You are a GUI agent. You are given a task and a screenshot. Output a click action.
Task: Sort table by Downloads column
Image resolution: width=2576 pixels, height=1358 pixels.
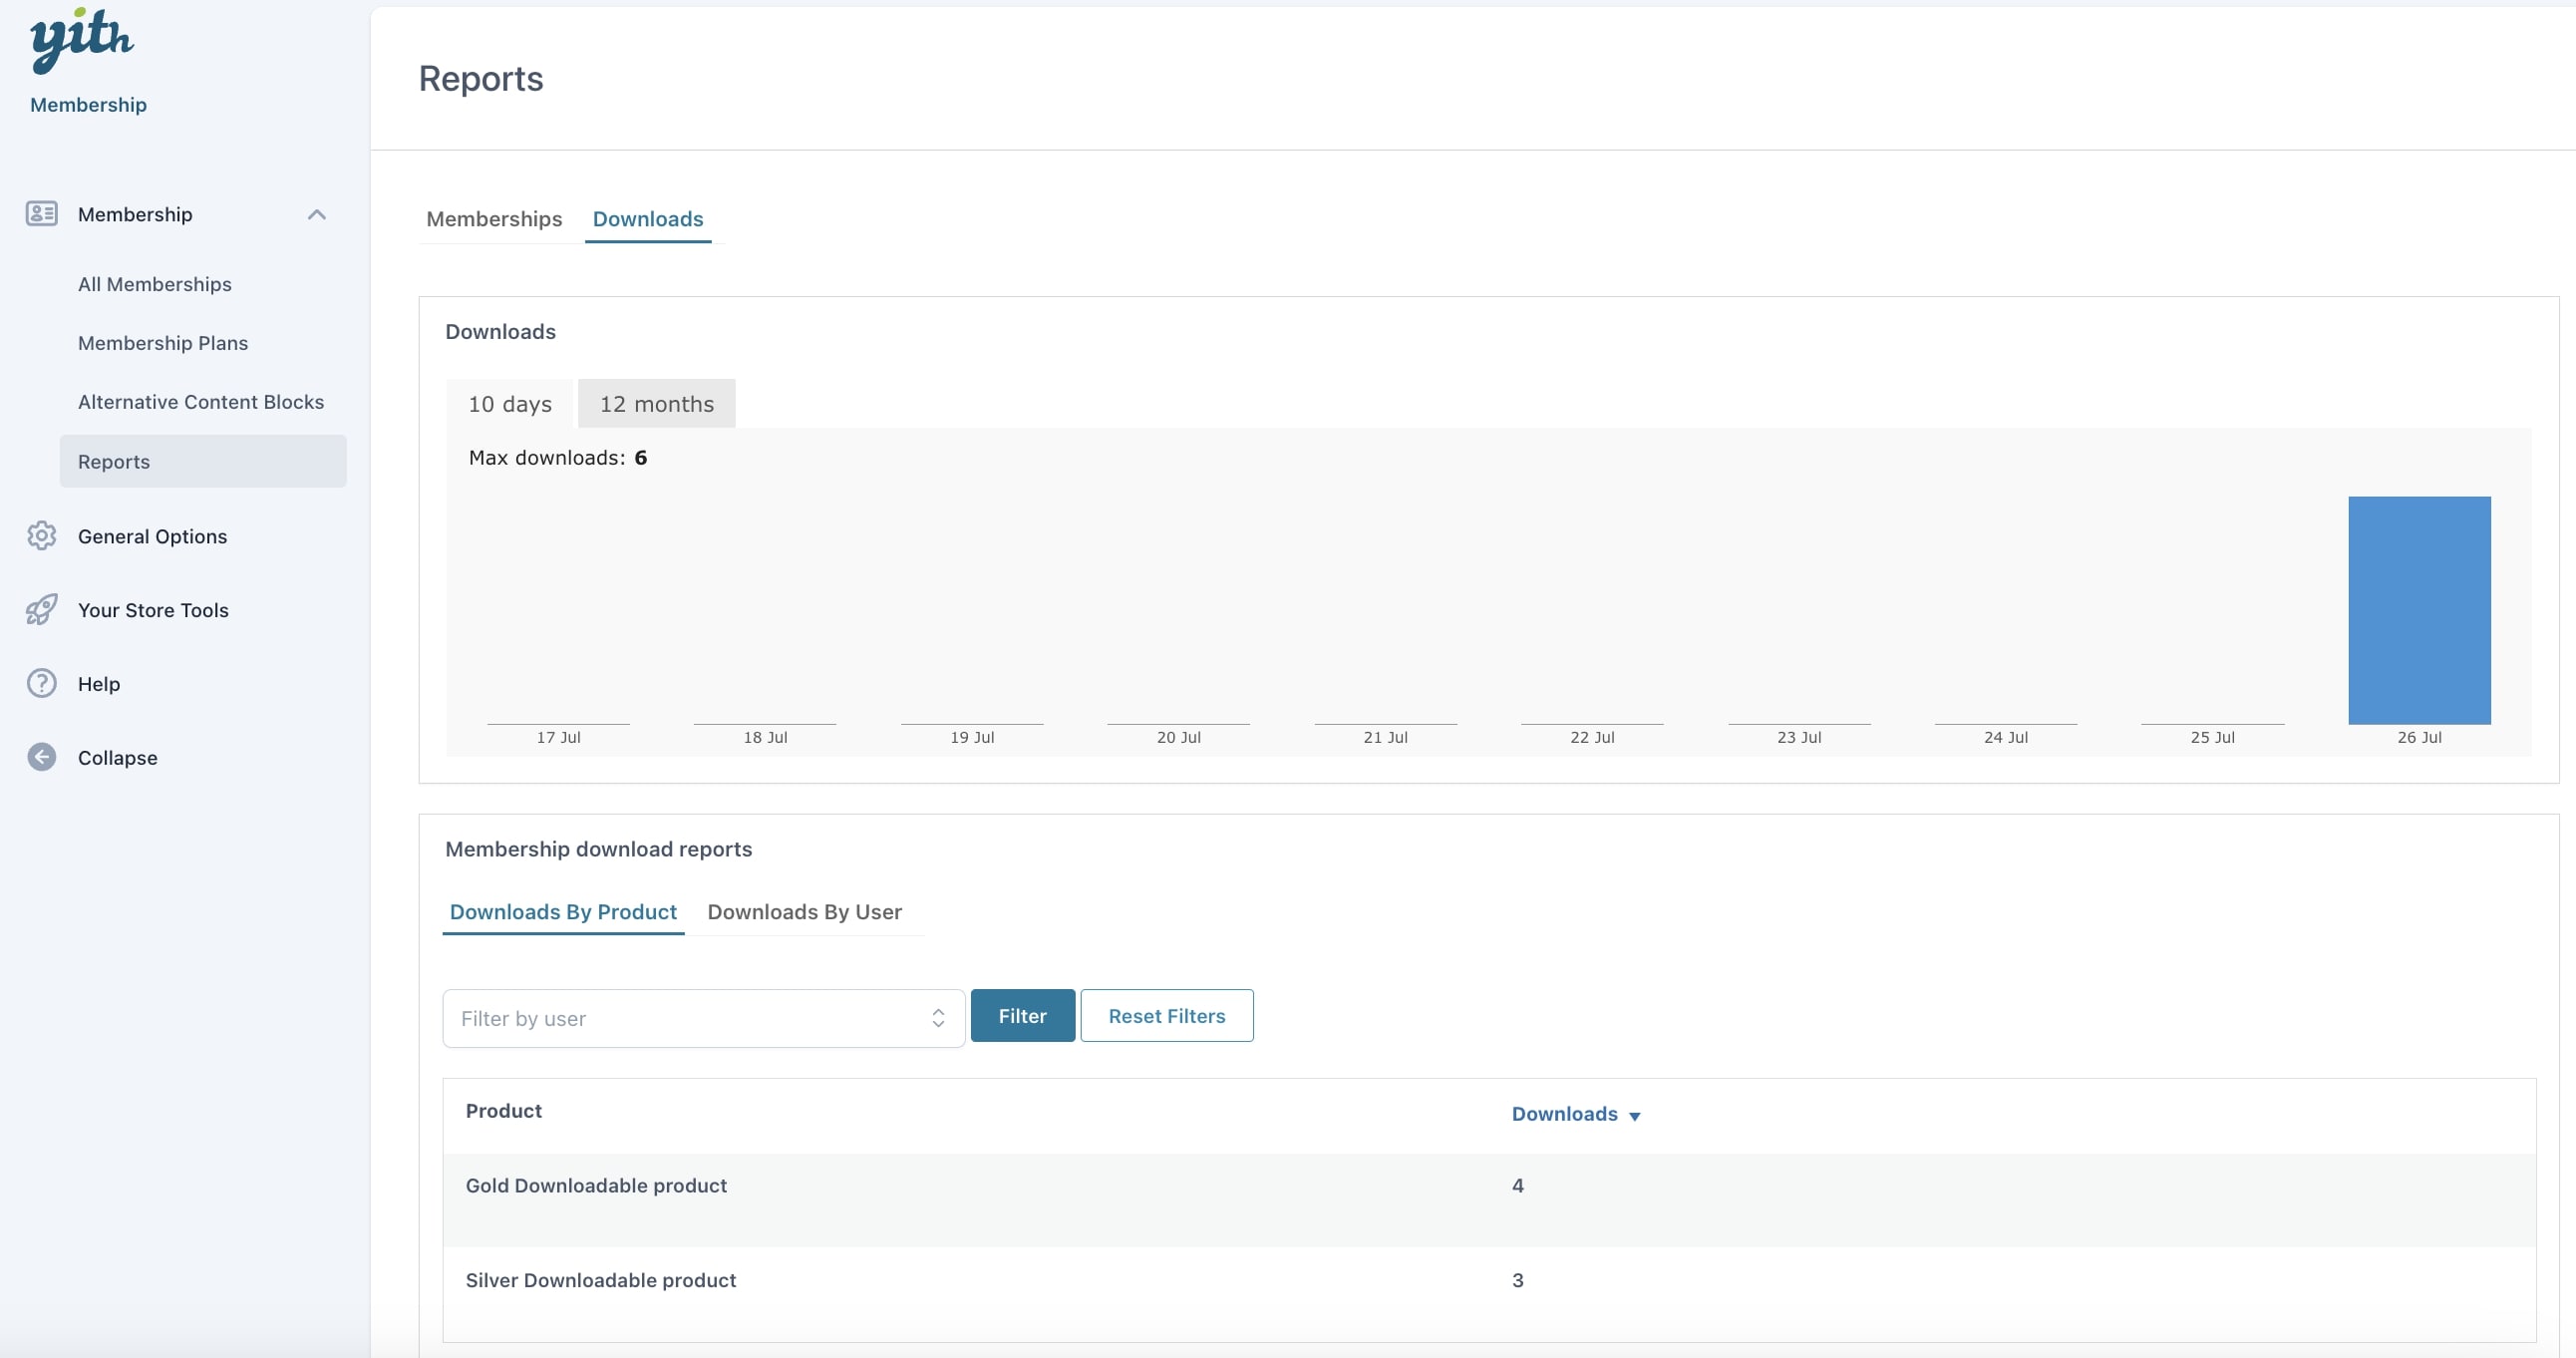point(1564,1114)
